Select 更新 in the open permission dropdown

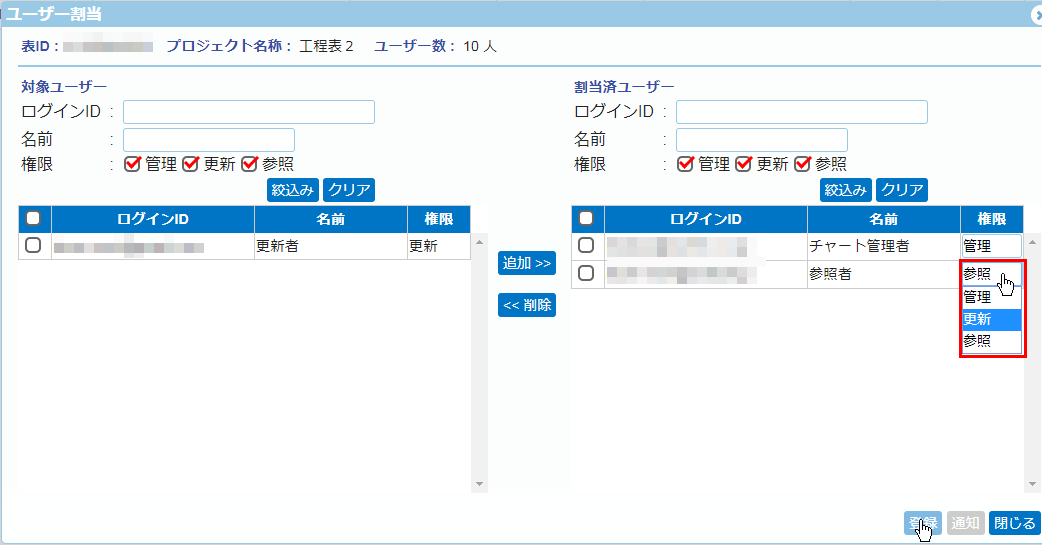coord(990,319)
